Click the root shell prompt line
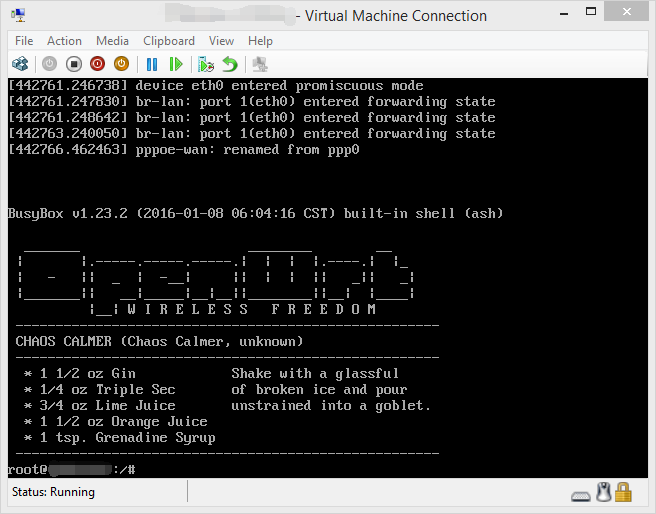Viewport: 656px width, 514px height. 72,469
